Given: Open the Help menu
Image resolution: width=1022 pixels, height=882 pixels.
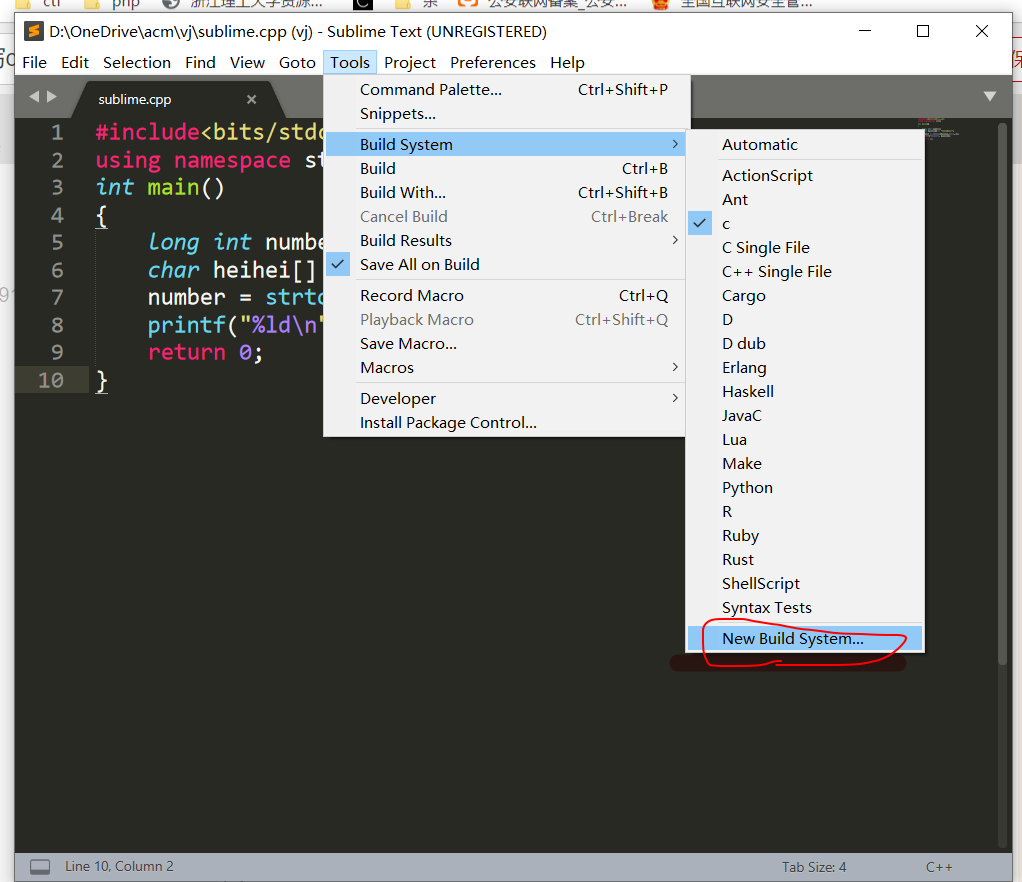Looking at the screenshot, I should 567,63.
